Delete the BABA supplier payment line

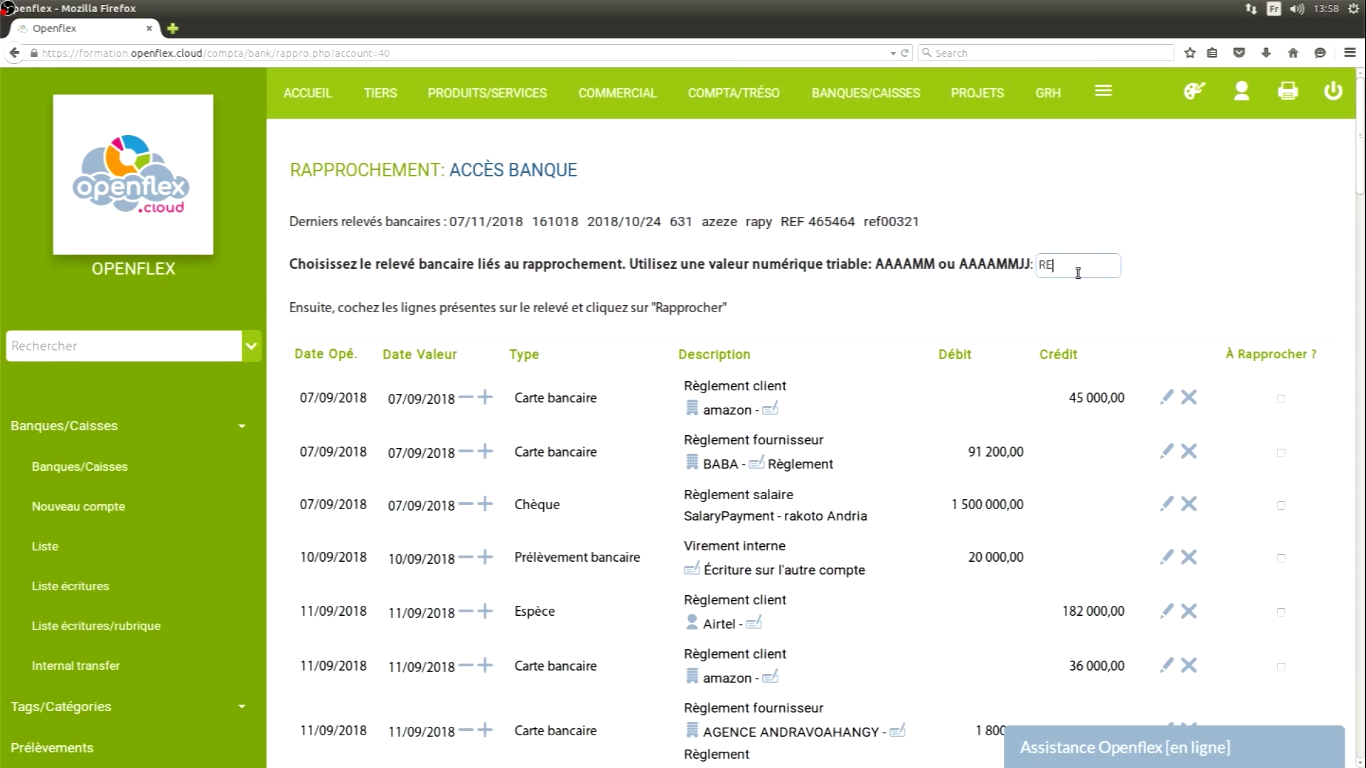(1189, 451)
